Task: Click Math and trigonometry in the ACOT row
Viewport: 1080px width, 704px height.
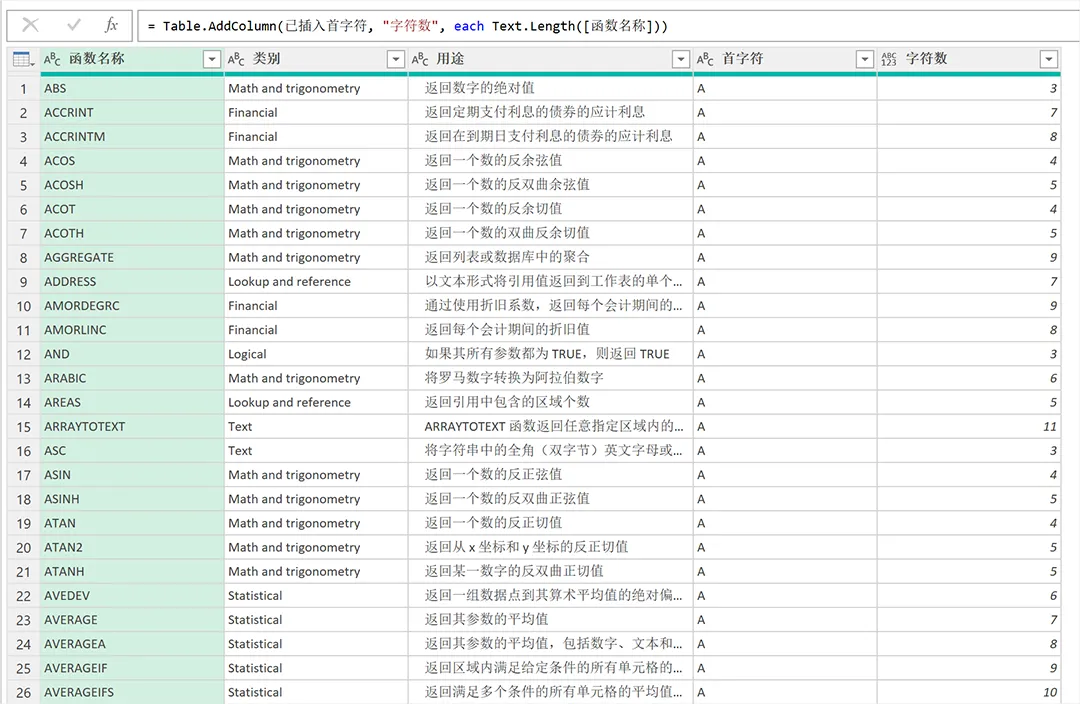Action: (x=316, y=209)
